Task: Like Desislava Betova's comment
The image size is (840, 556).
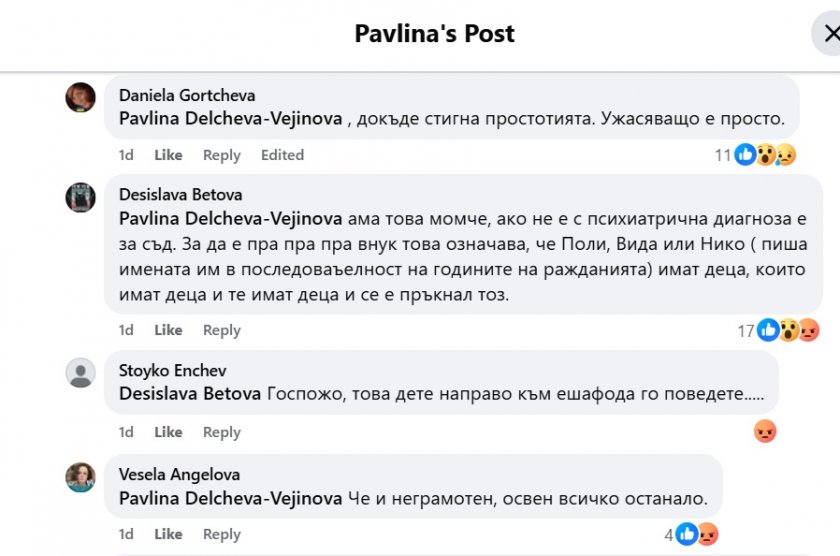Action: 168,330
